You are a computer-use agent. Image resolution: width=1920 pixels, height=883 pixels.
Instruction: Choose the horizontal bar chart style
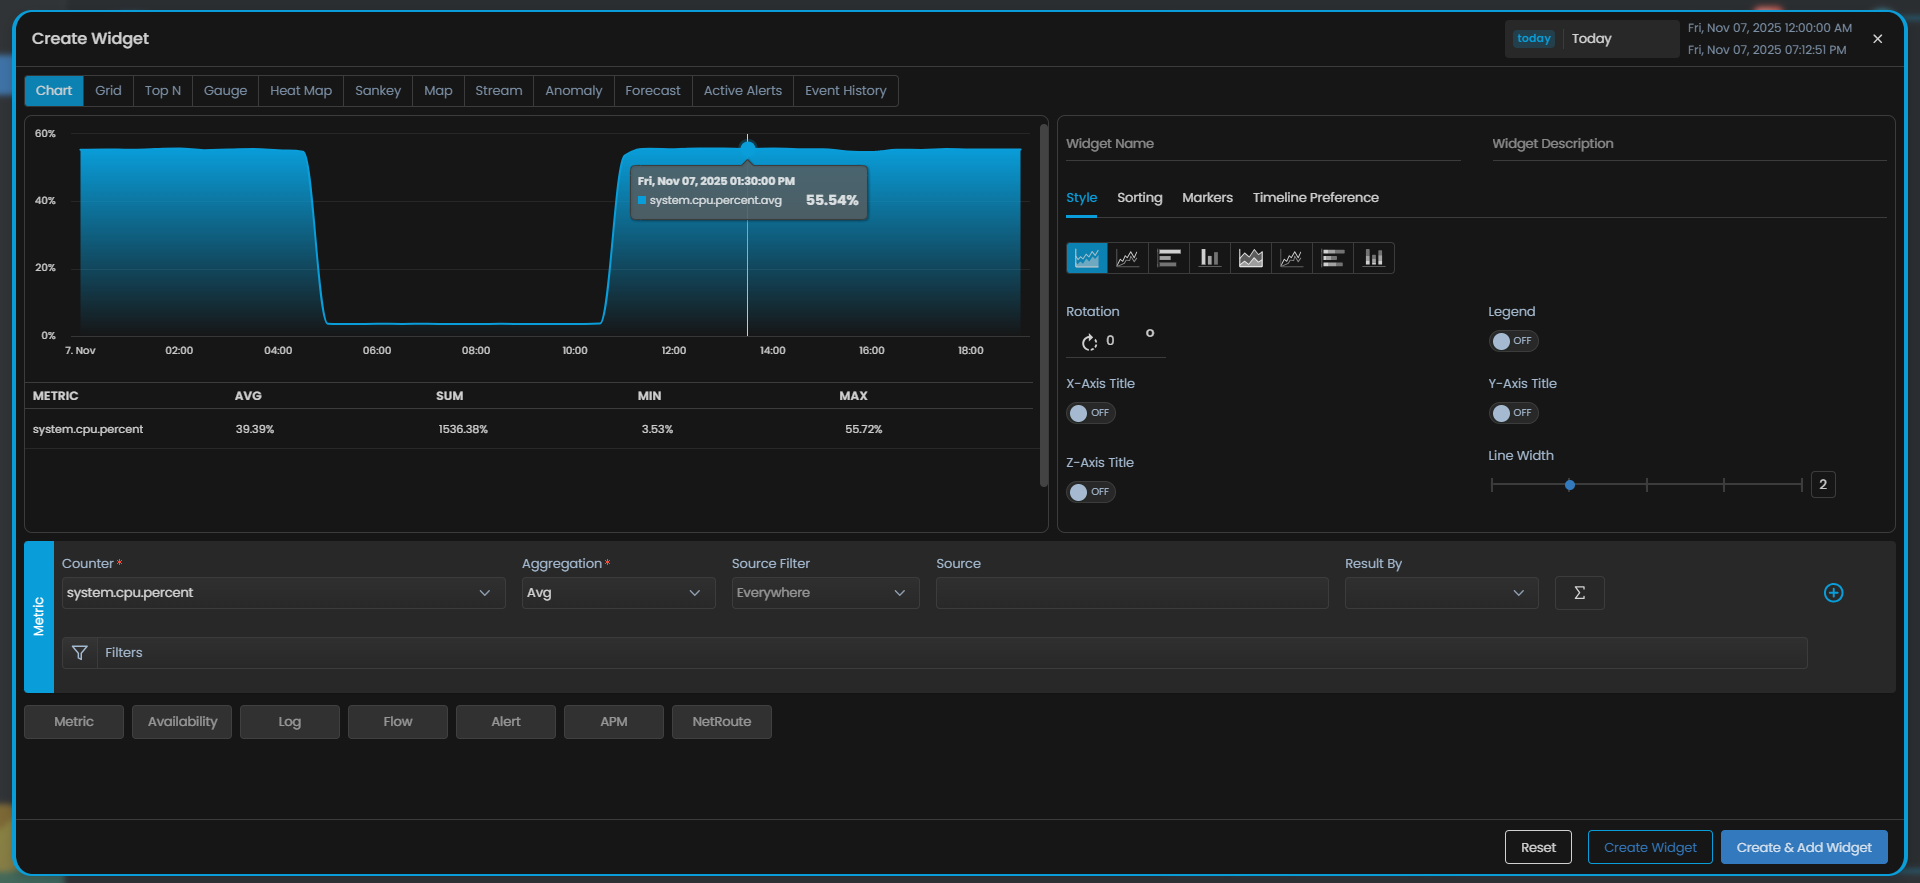point(1169,258)
